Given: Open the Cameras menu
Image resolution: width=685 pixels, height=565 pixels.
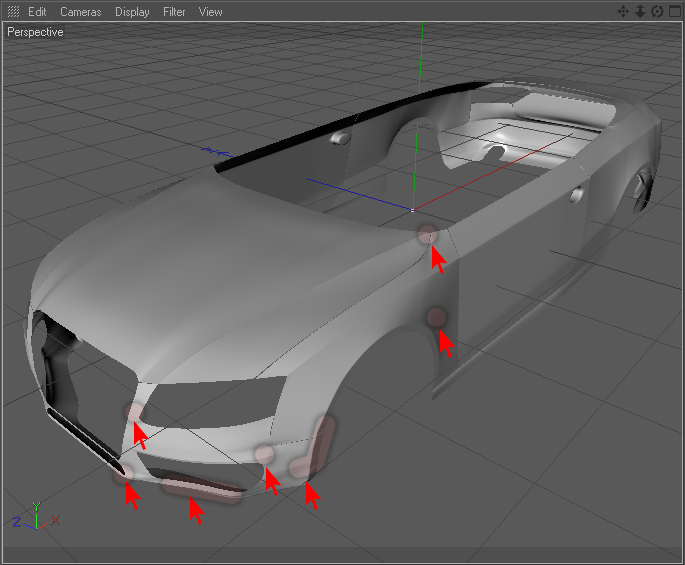Looking at the screenshot, I should pyautogui.click(x=80, y=12).
